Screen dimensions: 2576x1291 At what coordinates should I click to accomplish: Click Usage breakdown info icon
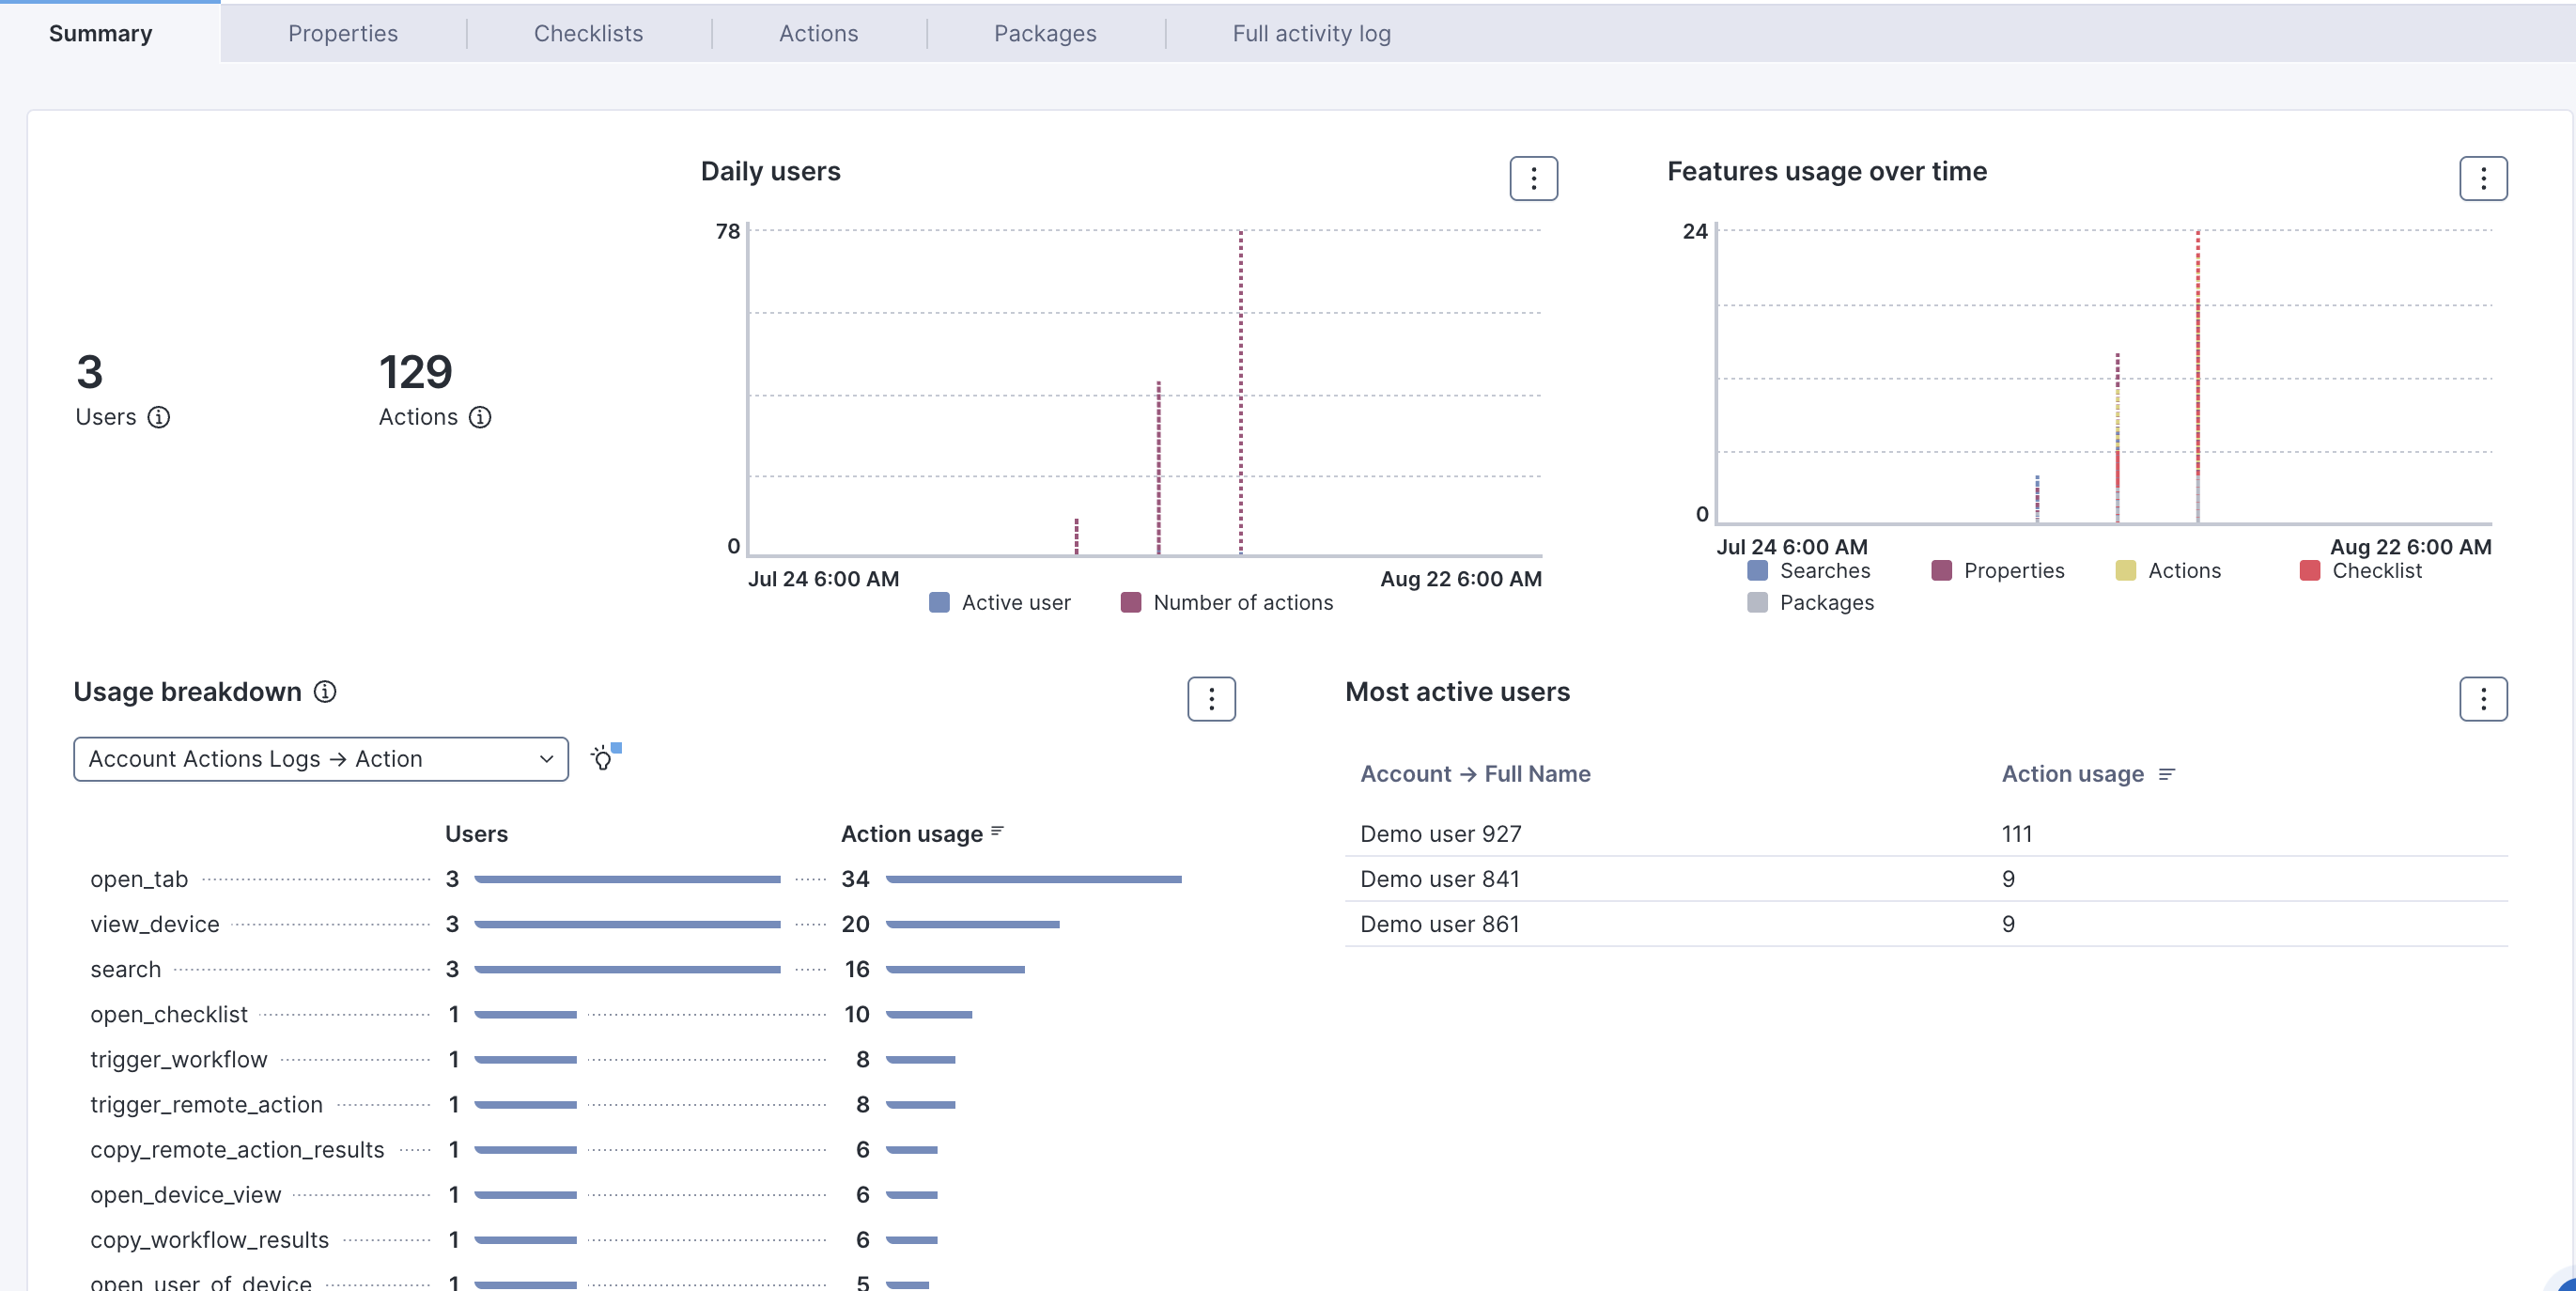[325, 692]
